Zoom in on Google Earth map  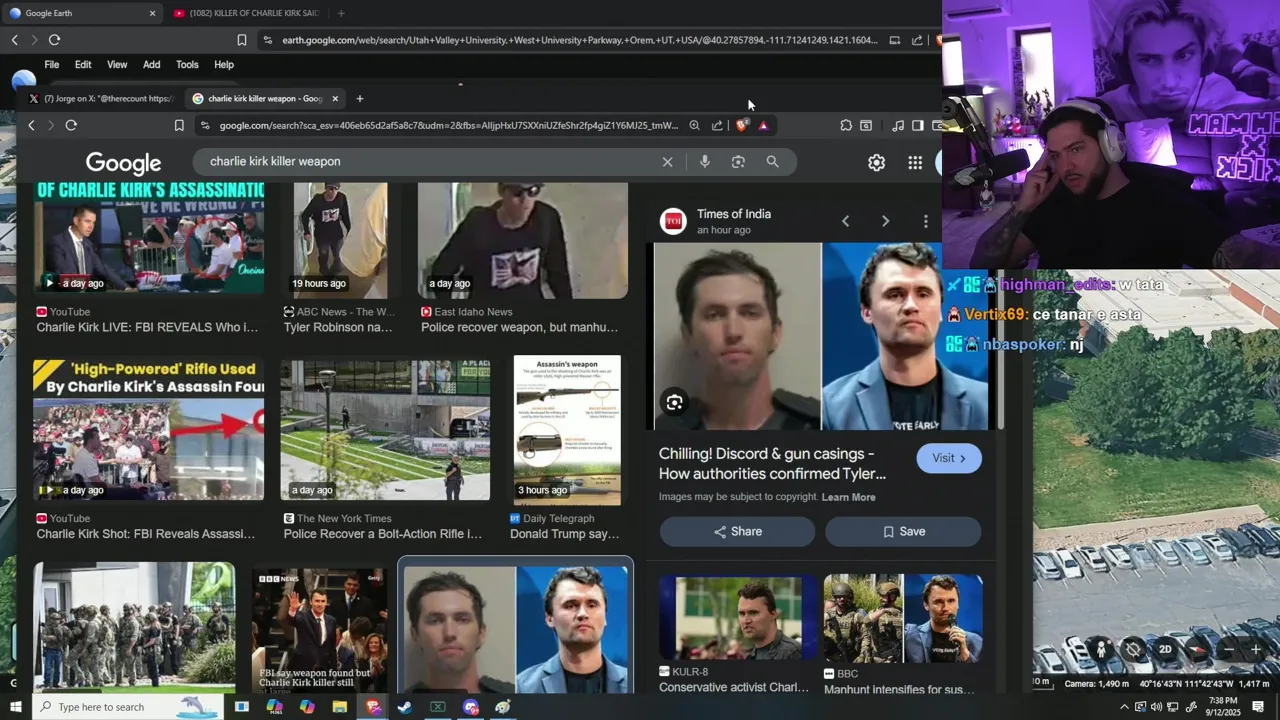1257,649
